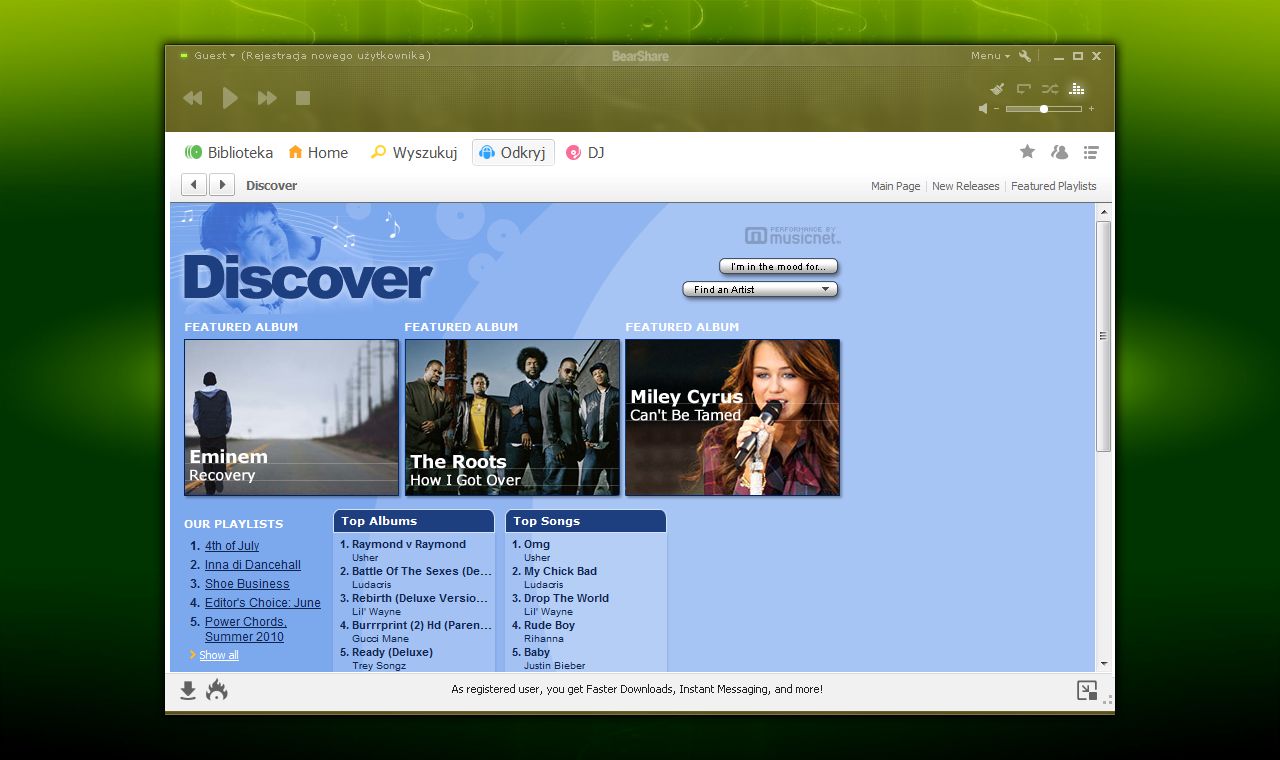
Task: Open settings via the wrench icon
Action: 1025,56
